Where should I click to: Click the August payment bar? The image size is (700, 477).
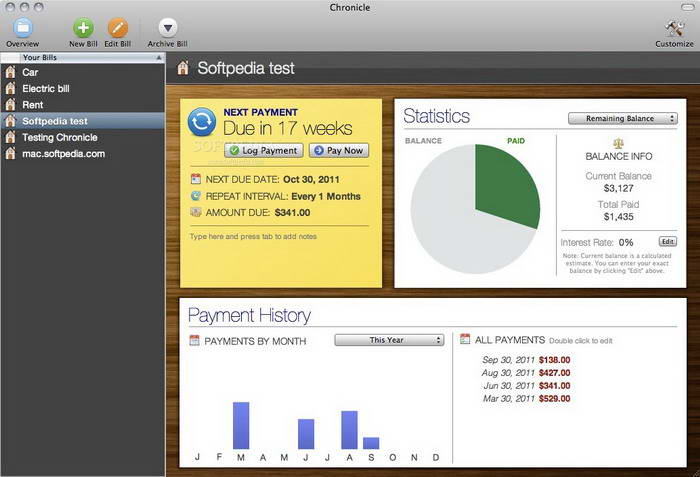coord(349,430)
